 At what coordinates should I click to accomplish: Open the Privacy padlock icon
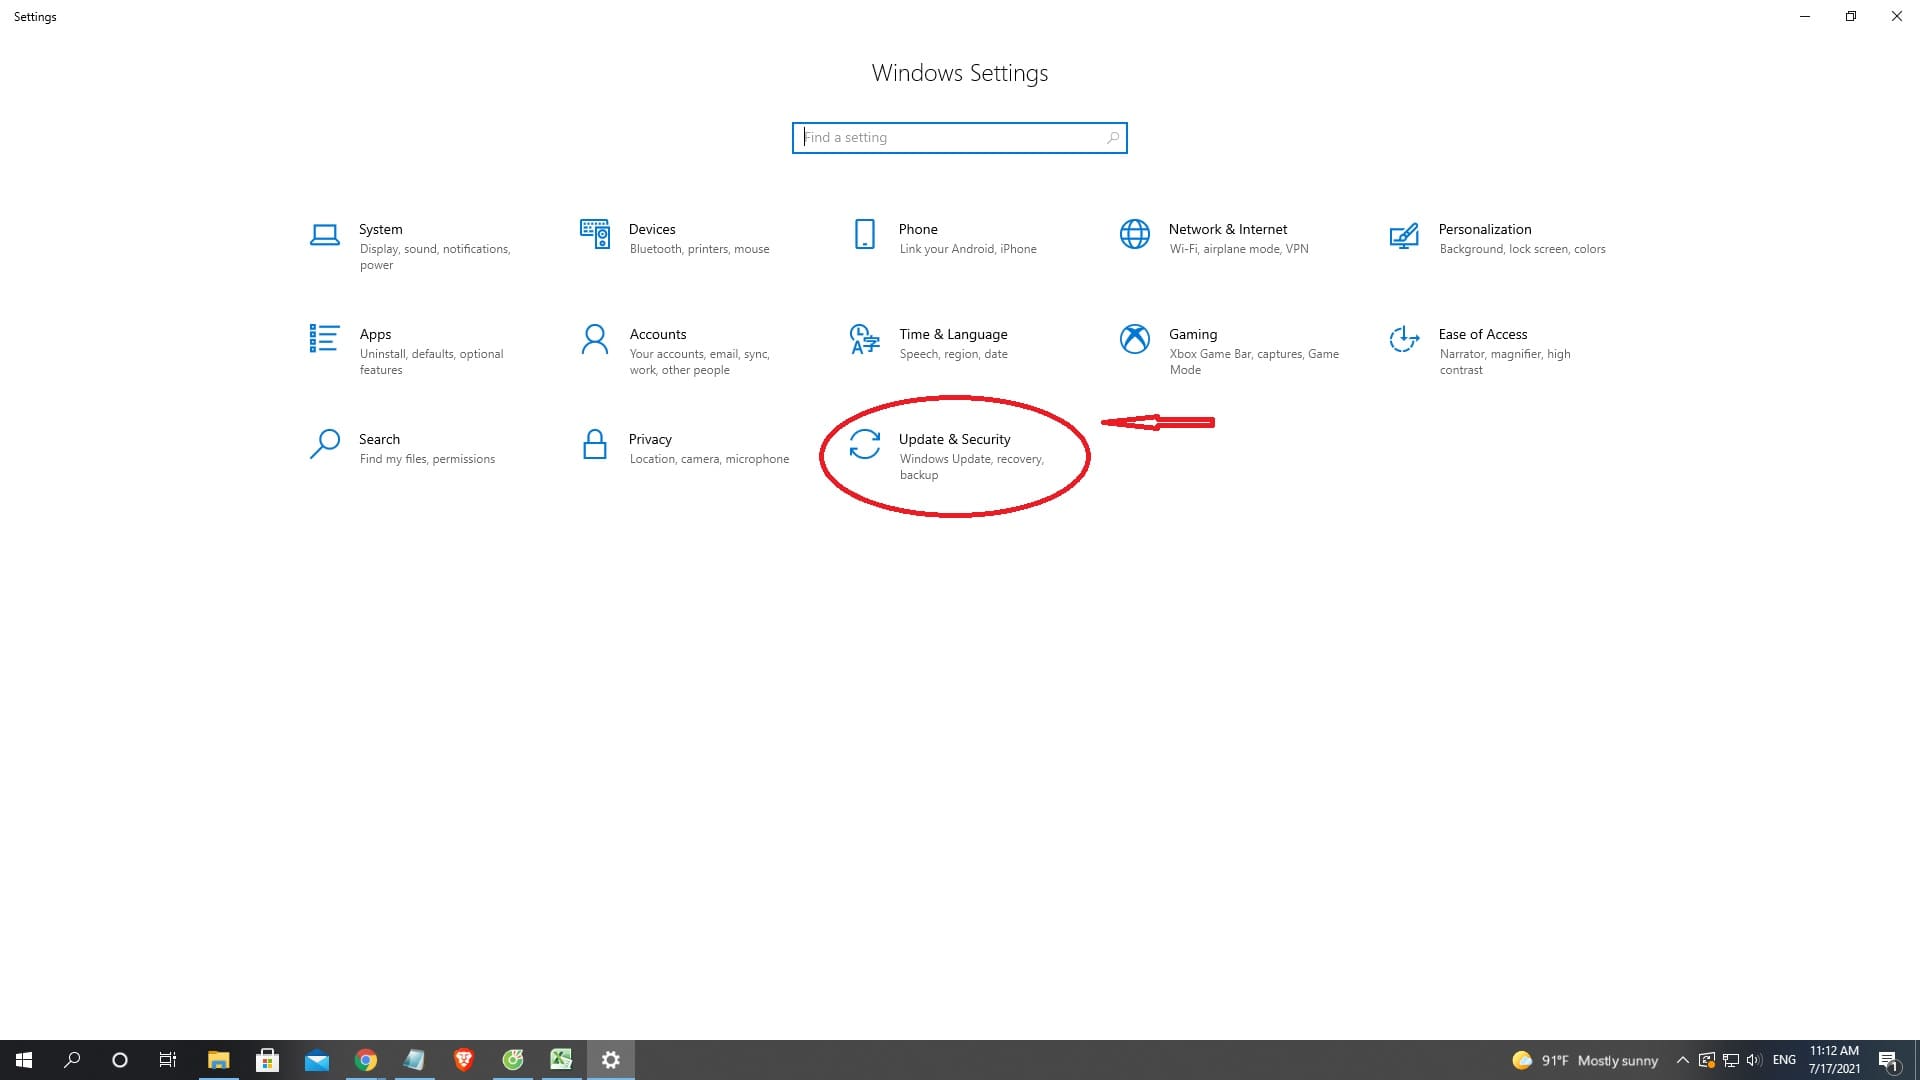594,444
